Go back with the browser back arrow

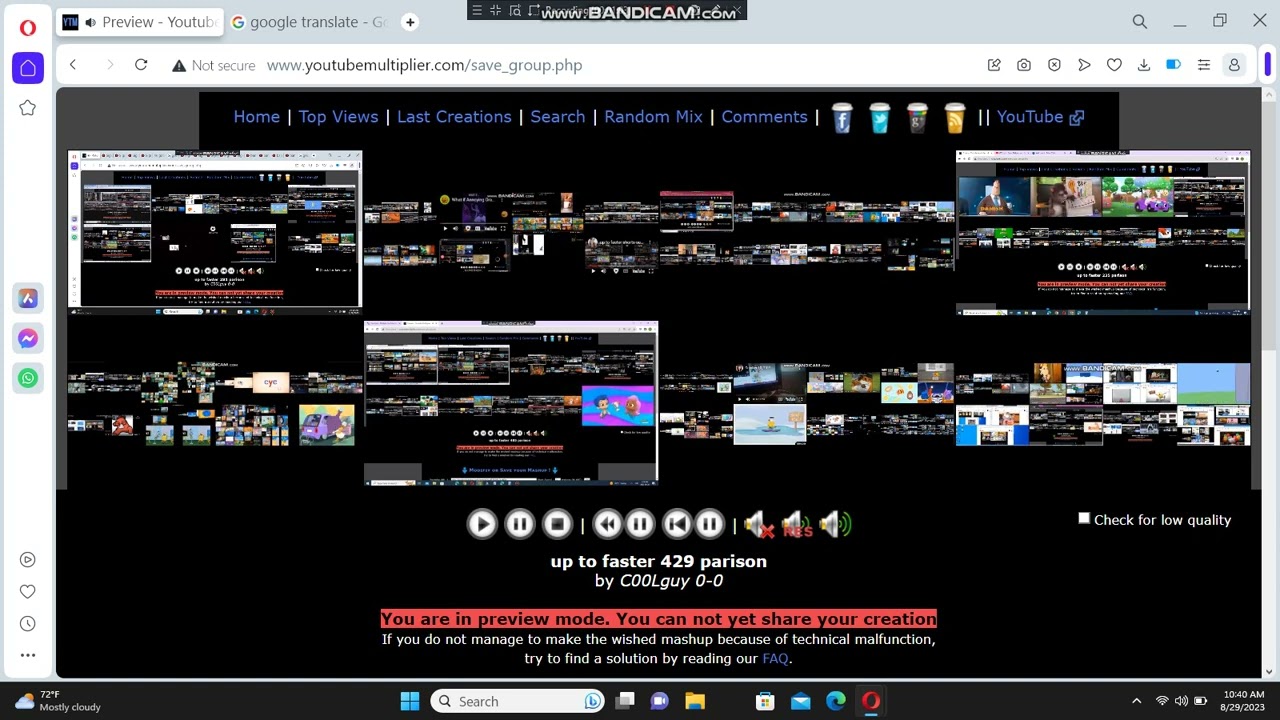[73, 65]
